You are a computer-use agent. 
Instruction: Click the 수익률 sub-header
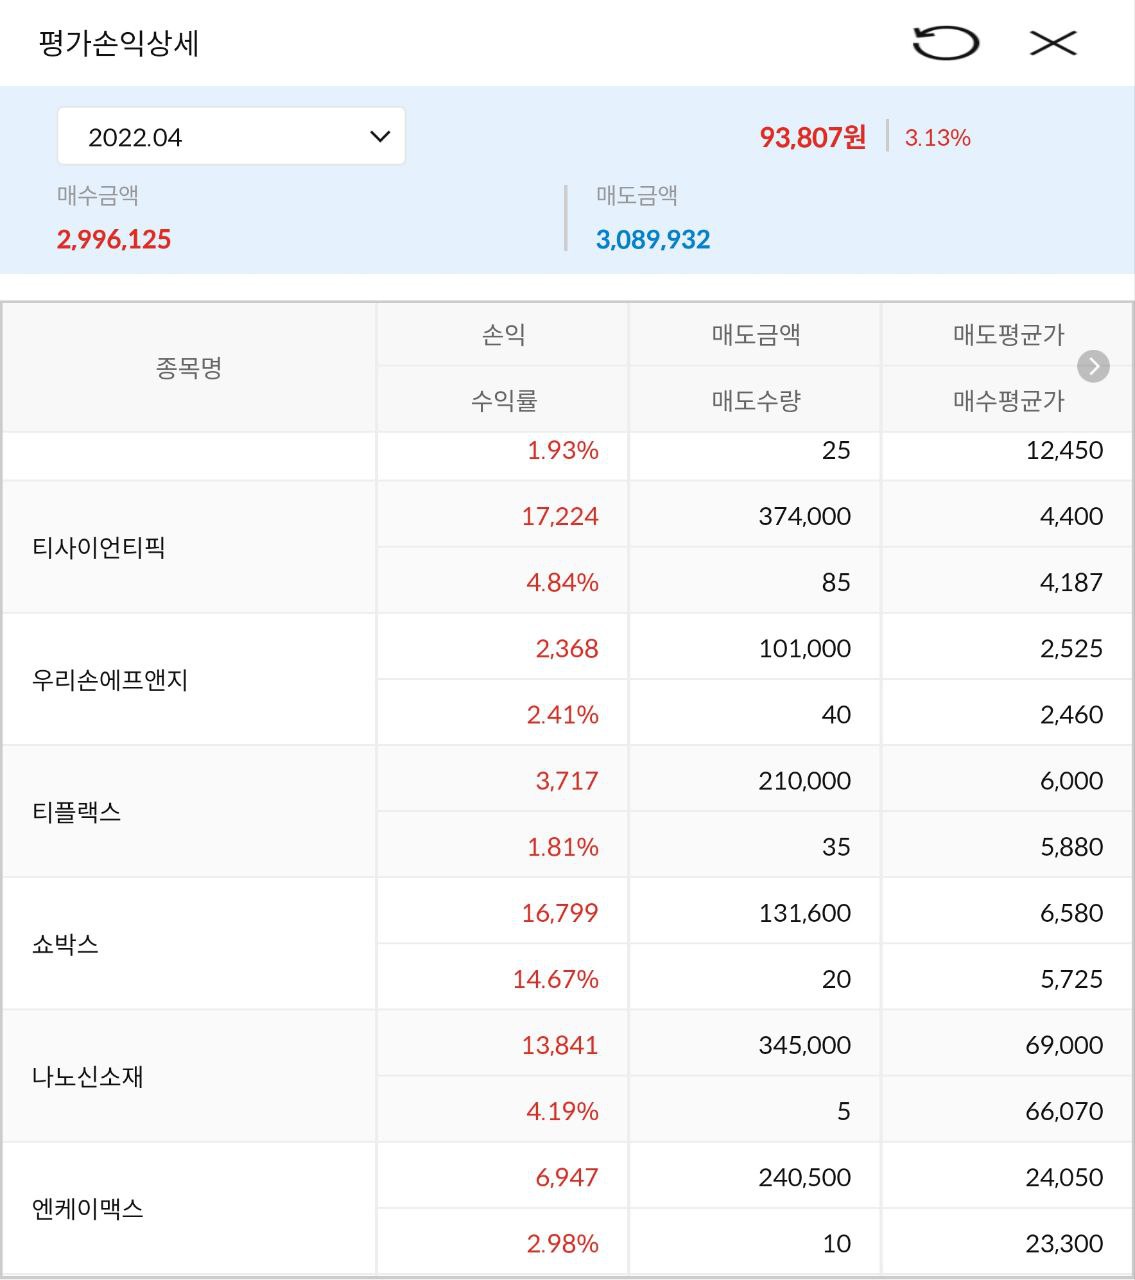coord(503,401)
